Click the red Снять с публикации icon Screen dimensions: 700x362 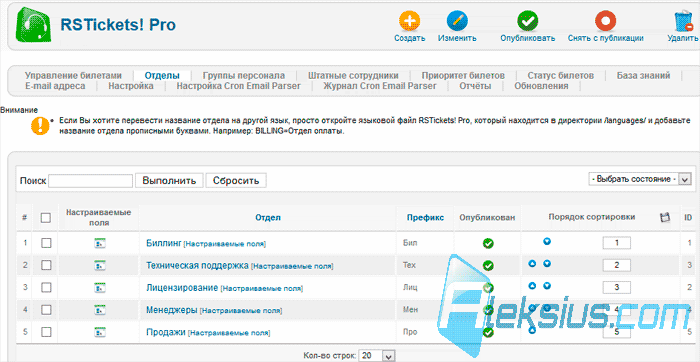[x=605, y=21]
